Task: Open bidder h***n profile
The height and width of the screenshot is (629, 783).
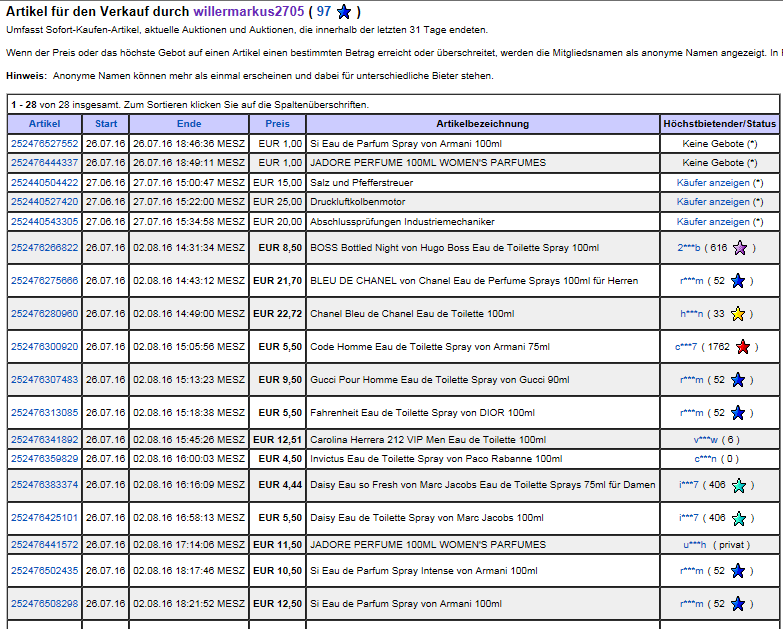Action: coord(692,314)
